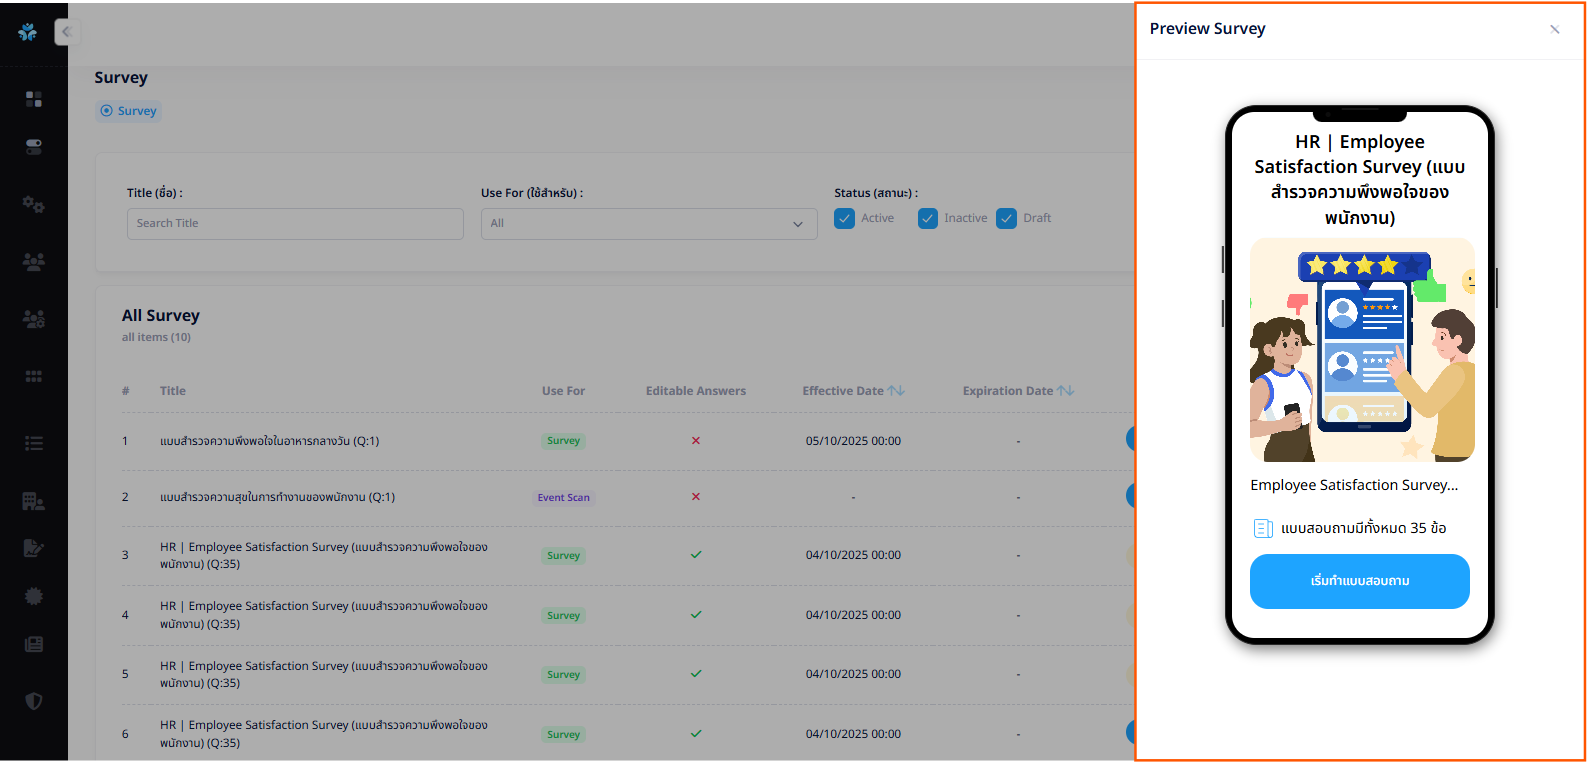Image resolution: width=1587 pixels, height=762 pixels.
Task: Click the dashboard grid icon in sidebar
Action: [x=34, y=99]
